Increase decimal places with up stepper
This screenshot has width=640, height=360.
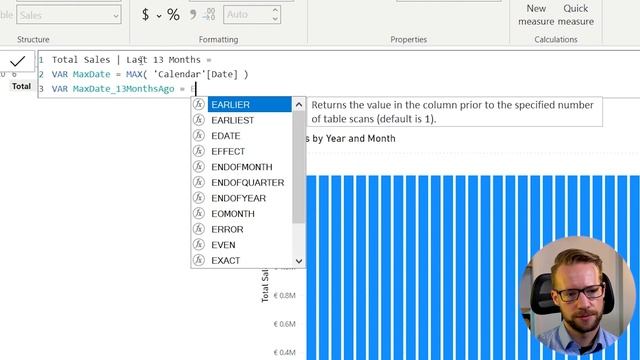point(276,10)
